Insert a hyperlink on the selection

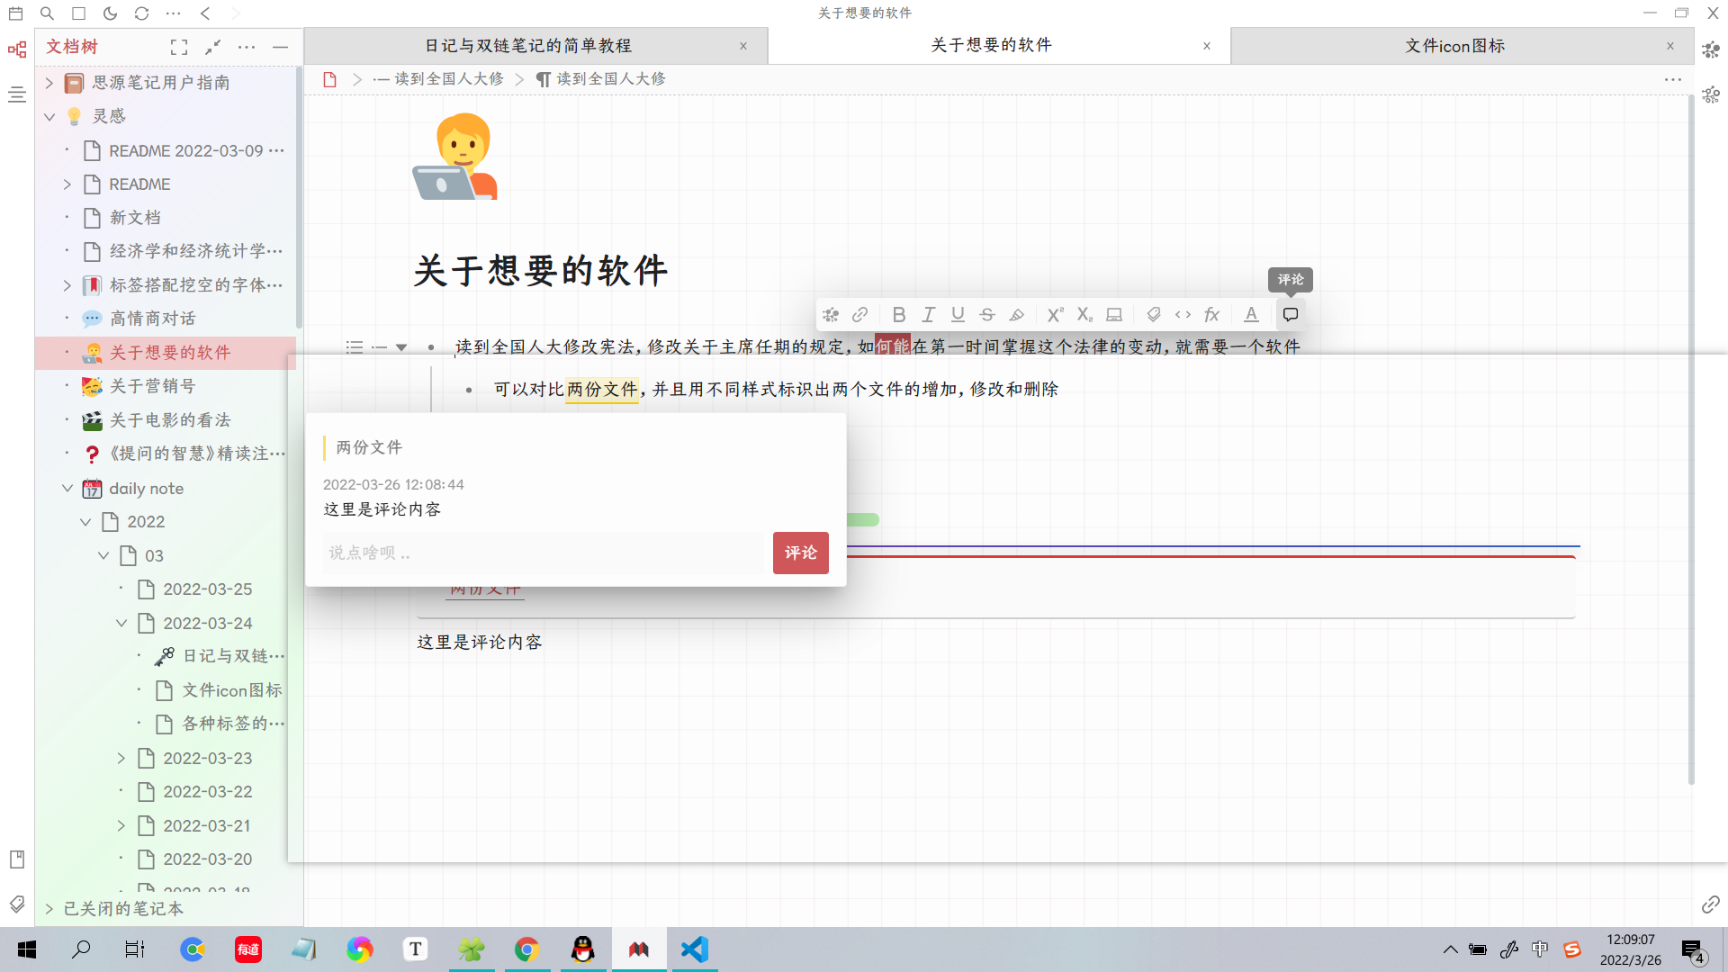tap(860, 315)
